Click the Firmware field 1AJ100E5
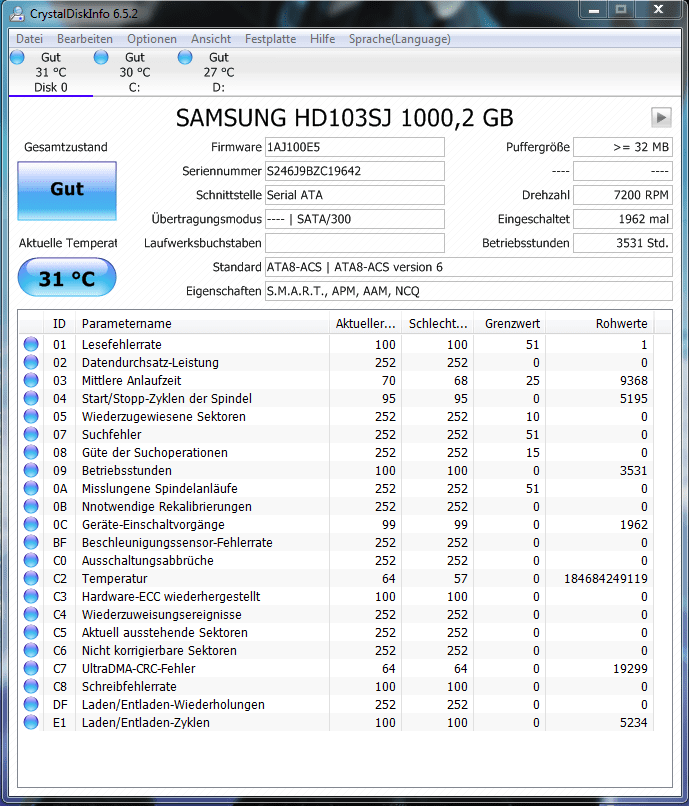Screen dimensions: 689x806 355,147
